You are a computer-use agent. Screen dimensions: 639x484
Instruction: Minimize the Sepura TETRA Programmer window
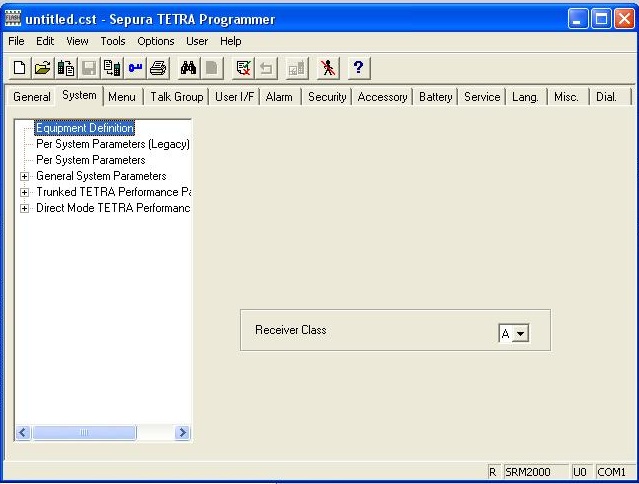[577, 18]
